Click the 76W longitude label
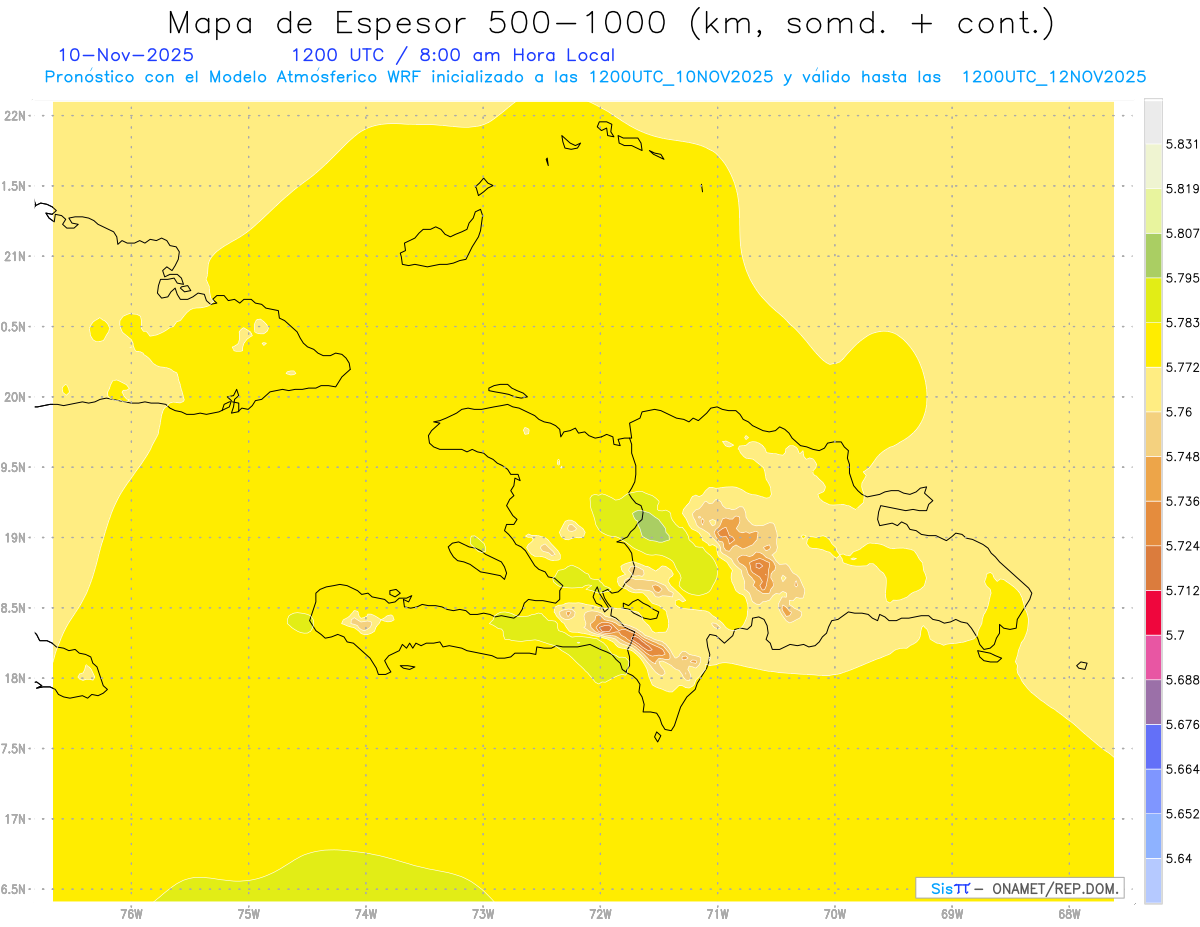The width and height of the screenshot is (1200, 927). click(x=131, y=914)
